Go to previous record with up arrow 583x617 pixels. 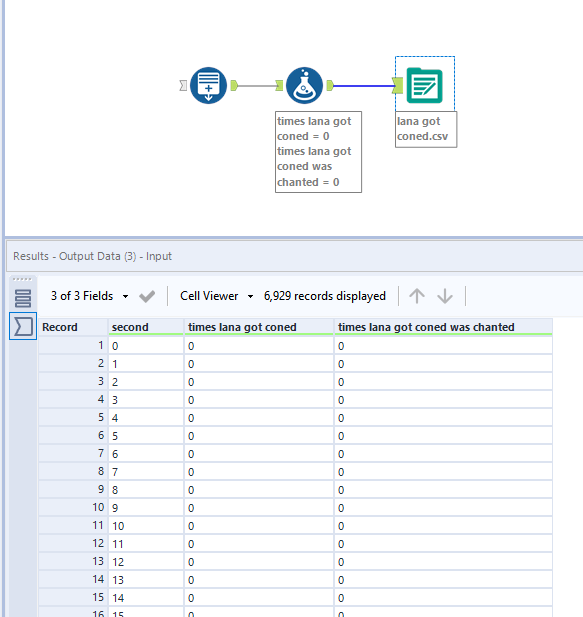coord(417,296)
